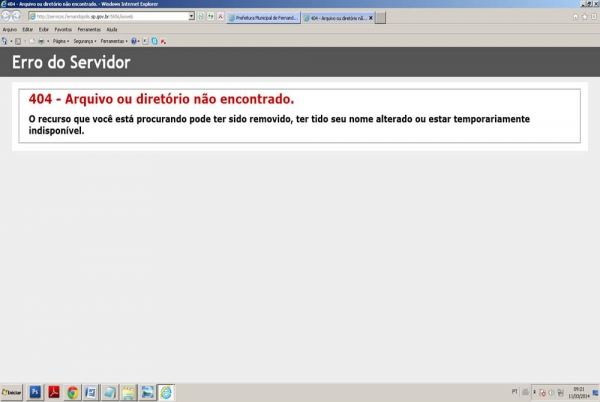This screenshot has height=402, width=600.
Task: Expand the Ferramentas command bar dropdown
Action: tap(113, 41)
